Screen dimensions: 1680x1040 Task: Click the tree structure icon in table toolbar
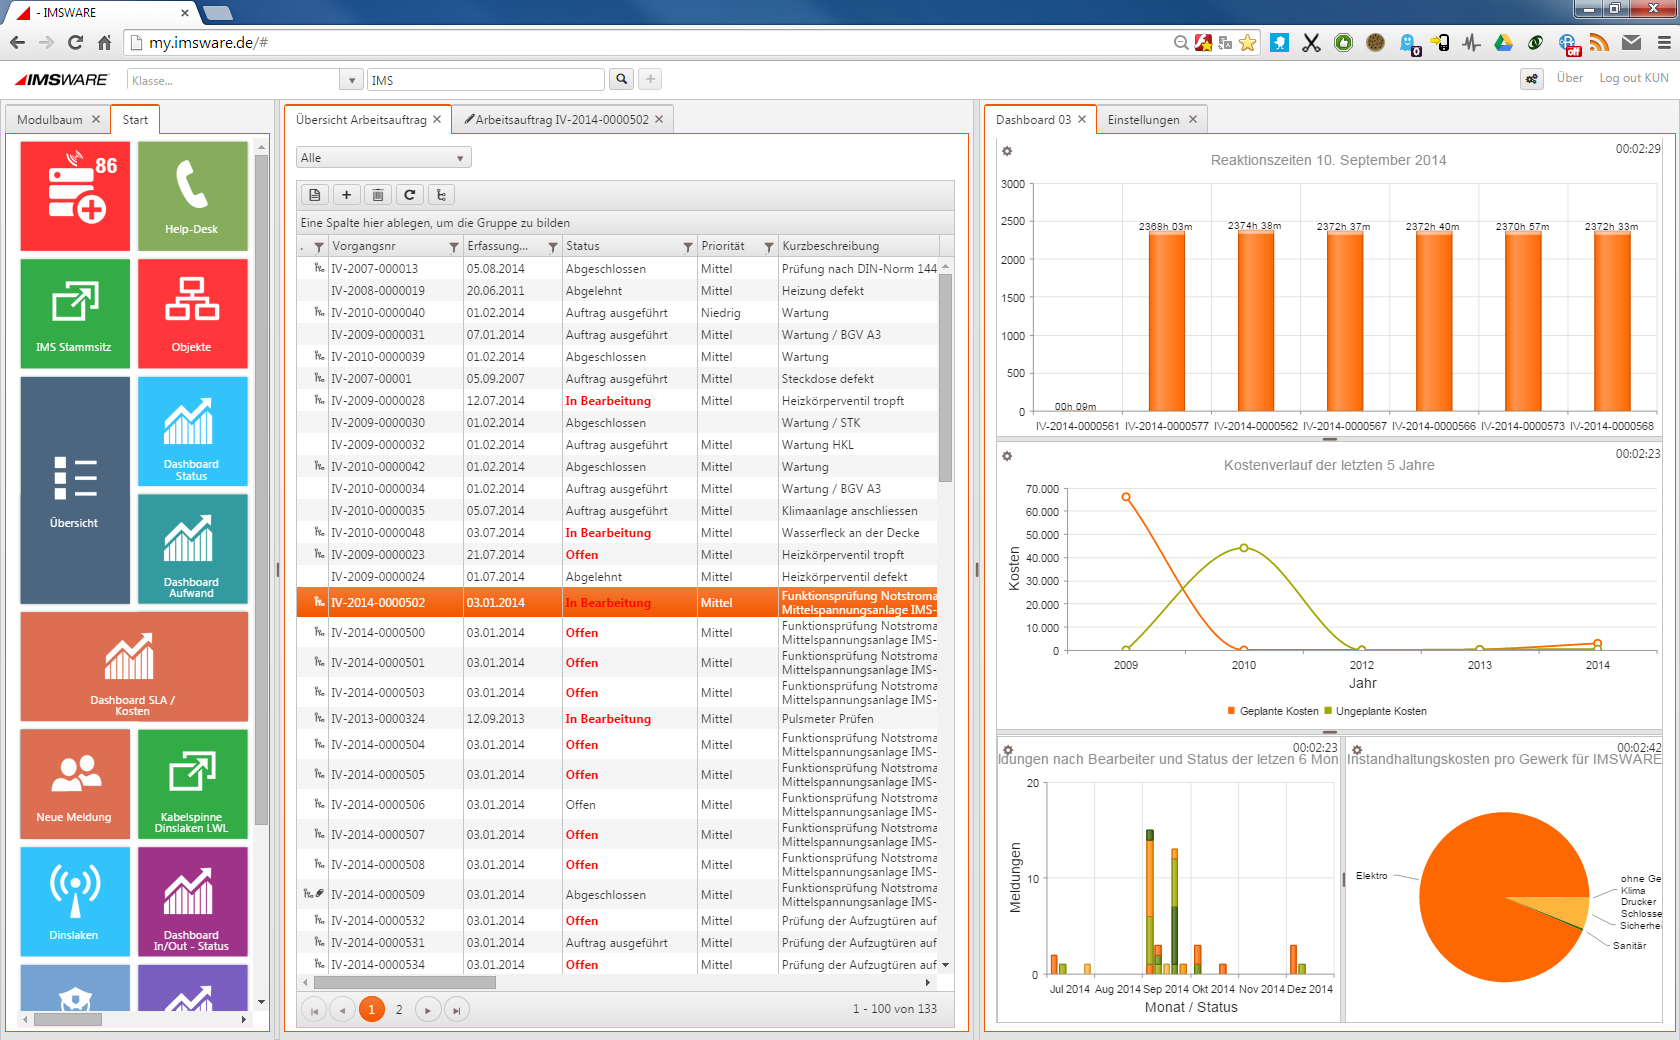coord(441,195)
